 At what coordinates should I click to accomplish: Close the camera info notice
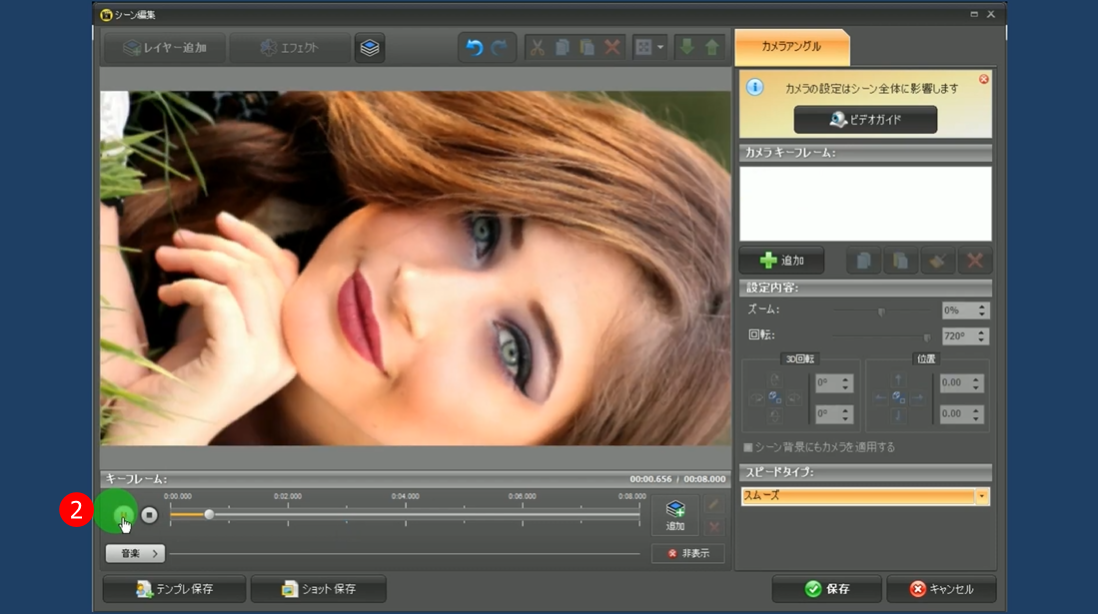pyautogui.click(x=983, y=79)
